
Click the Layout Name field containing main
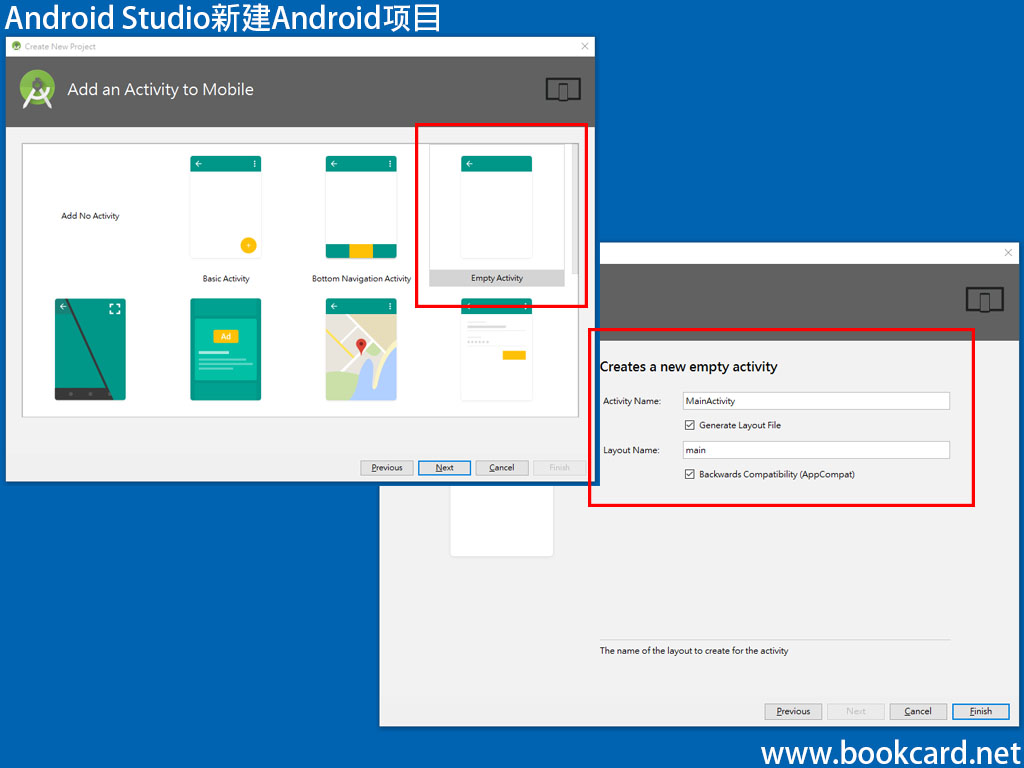point(816,449)
